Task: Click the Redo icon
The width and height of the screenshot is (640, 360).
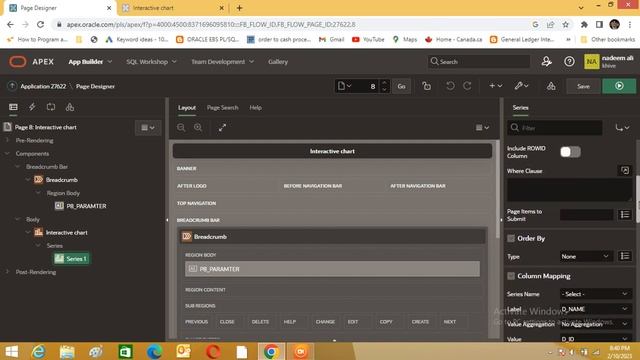Action: pyautogui.click(x=467, y=86)
